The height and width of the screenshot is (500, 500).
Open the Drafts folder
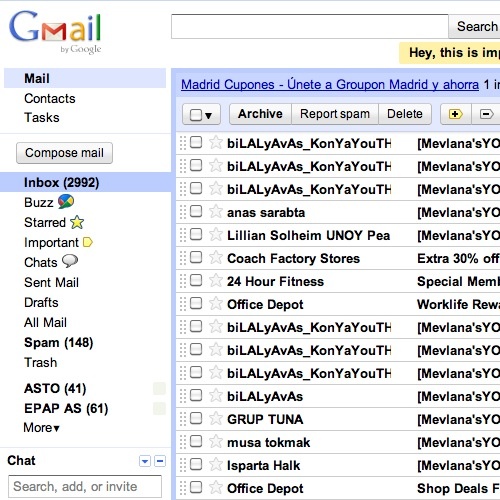pyautogui.click(x=41, y=302)
